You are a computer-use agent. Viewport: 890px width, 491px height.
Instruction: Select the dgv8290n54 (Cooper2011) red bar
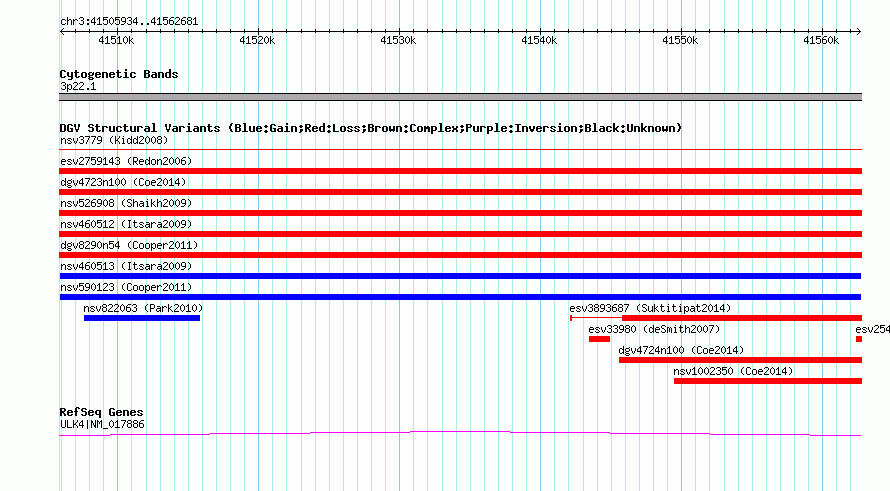[x=460, y=255]
